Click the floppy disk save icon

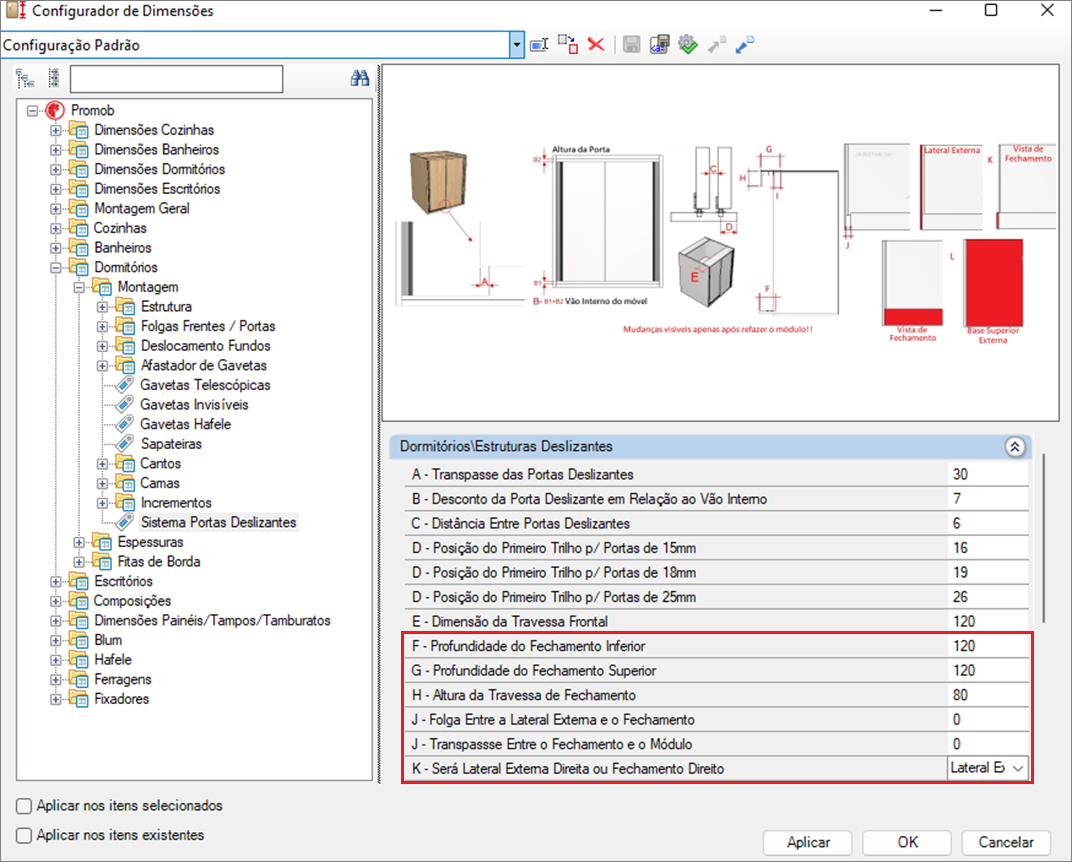631,45
